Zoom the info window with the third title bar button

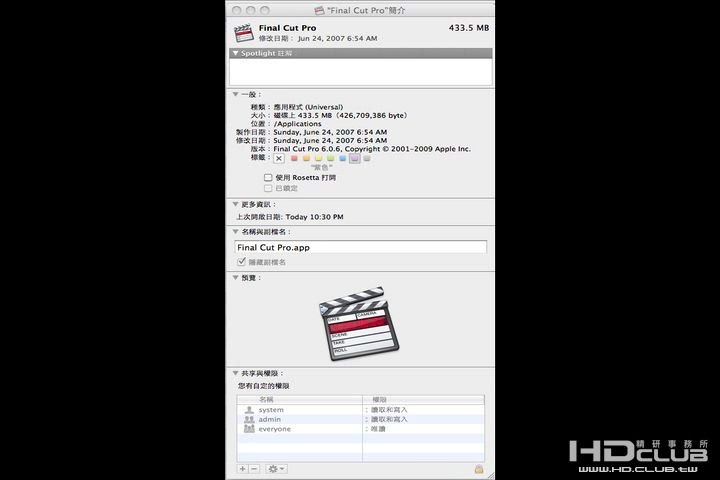(x=265, y=10)
